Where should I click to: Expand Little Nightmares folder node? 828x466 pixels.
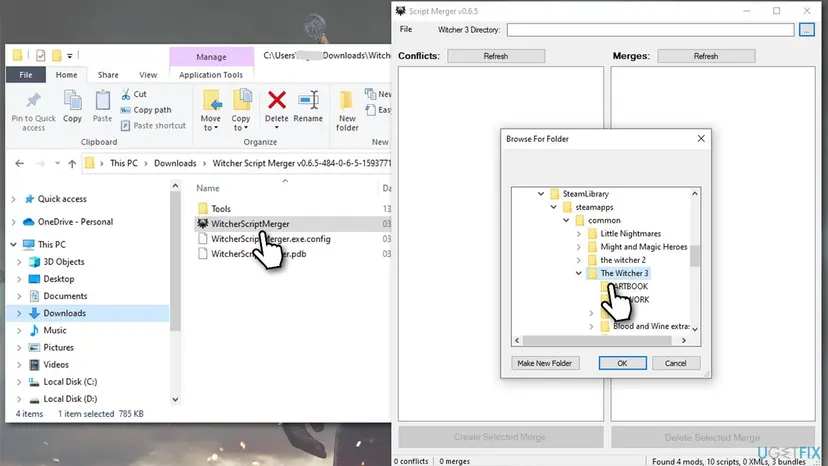pyautogui.click(x=579, y=234)
